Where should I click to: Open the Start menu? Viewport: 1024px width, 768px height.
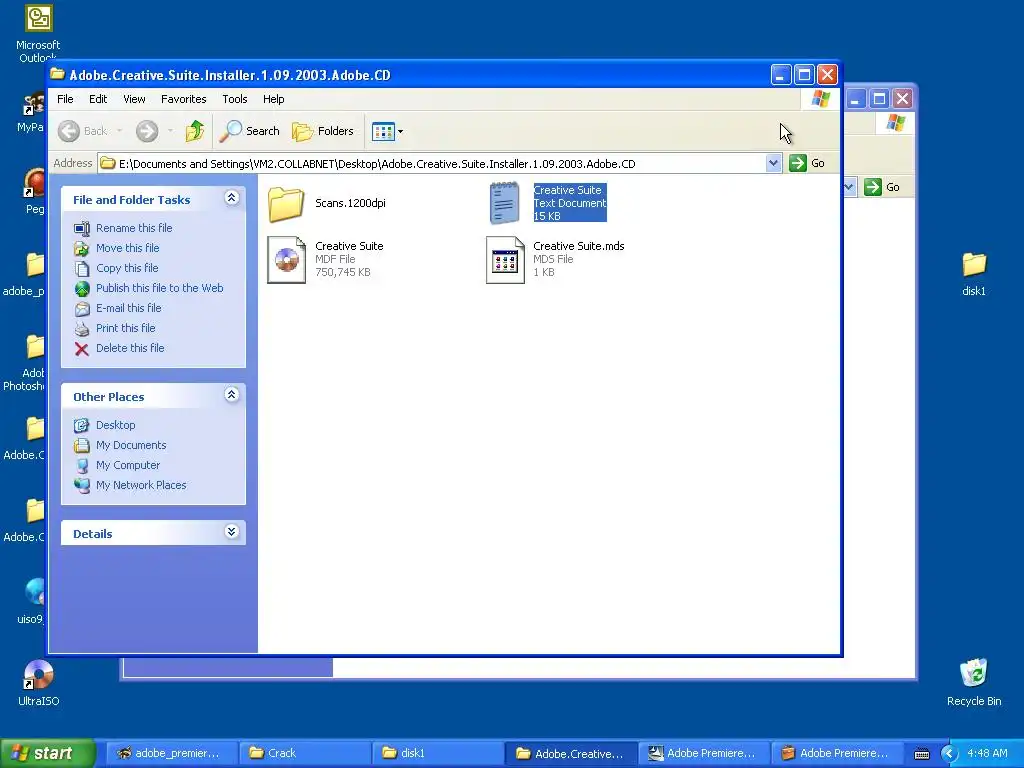coord(48,753)
